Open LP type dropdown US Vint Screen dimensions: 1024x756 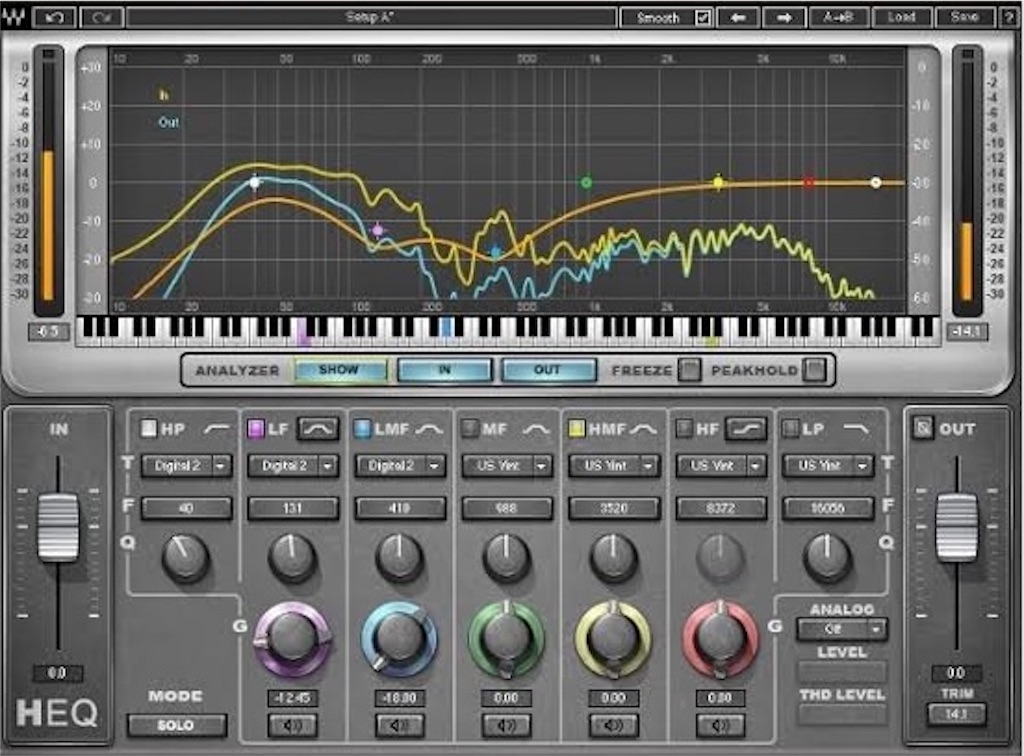(x=828, y=465)
